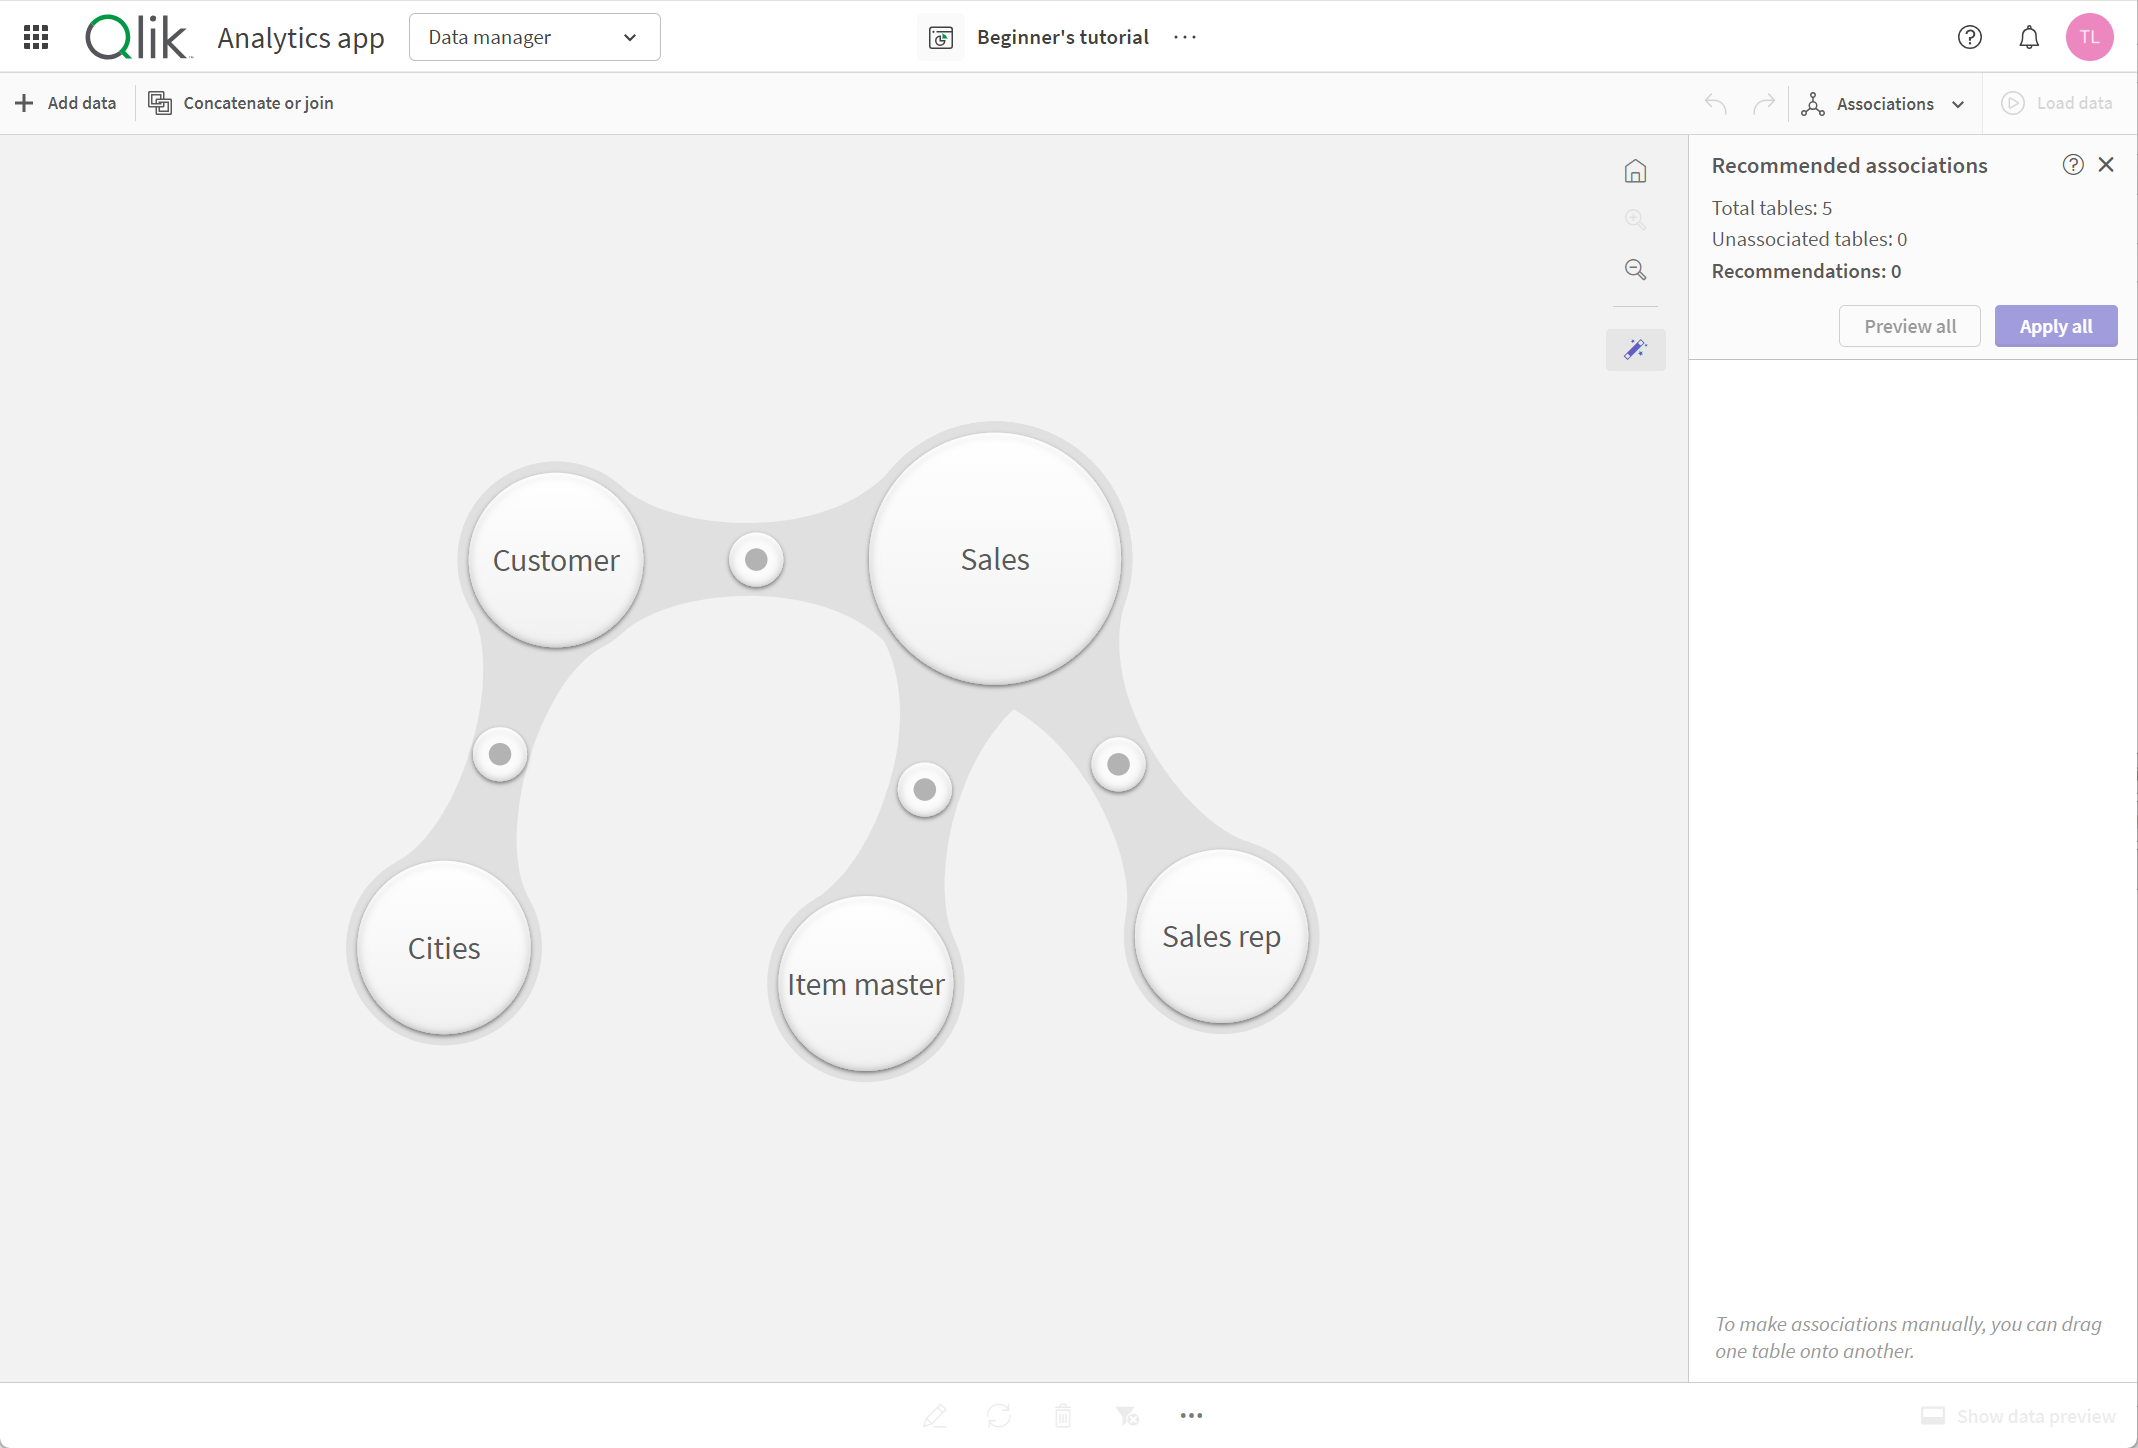Click the Cities table bubble node

444,947
